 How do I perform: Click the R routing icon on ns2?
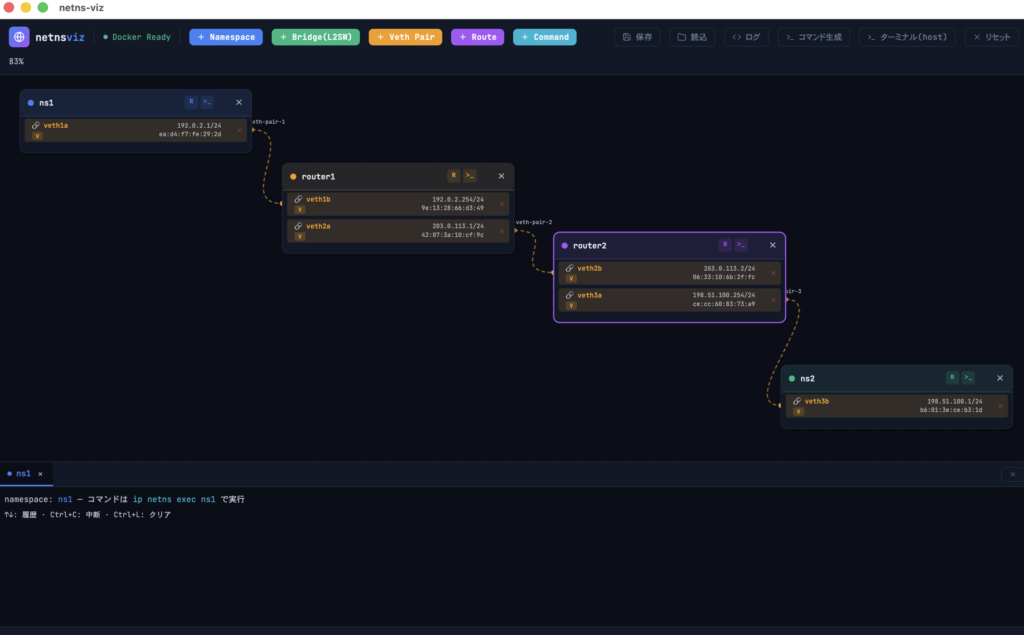[x=952, y=378]
